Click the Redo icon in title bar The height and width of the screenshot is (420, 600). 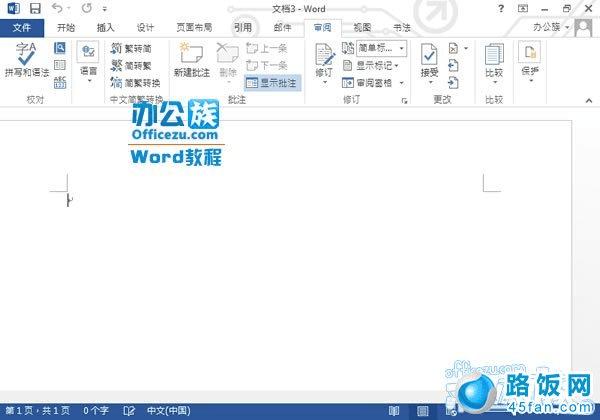point(87,8)
